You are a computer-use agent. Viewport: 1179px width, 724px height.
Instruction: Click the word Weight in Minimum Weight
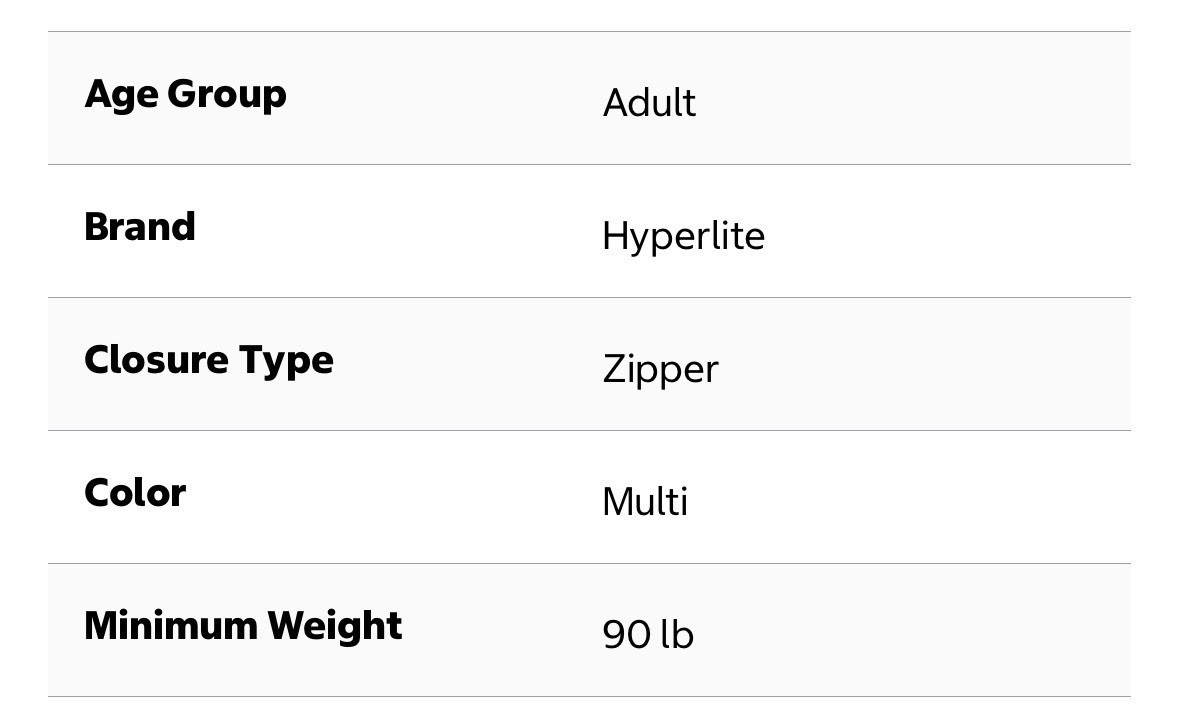pos(335,627)
